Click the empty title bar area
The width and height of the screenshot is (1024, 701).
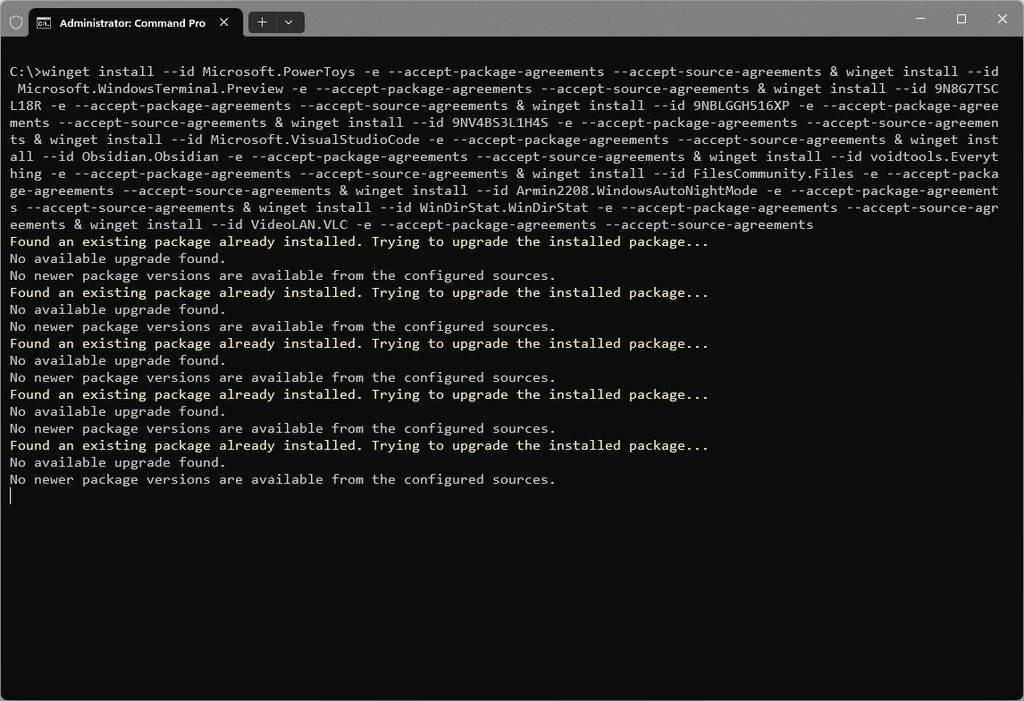(600, 18)
